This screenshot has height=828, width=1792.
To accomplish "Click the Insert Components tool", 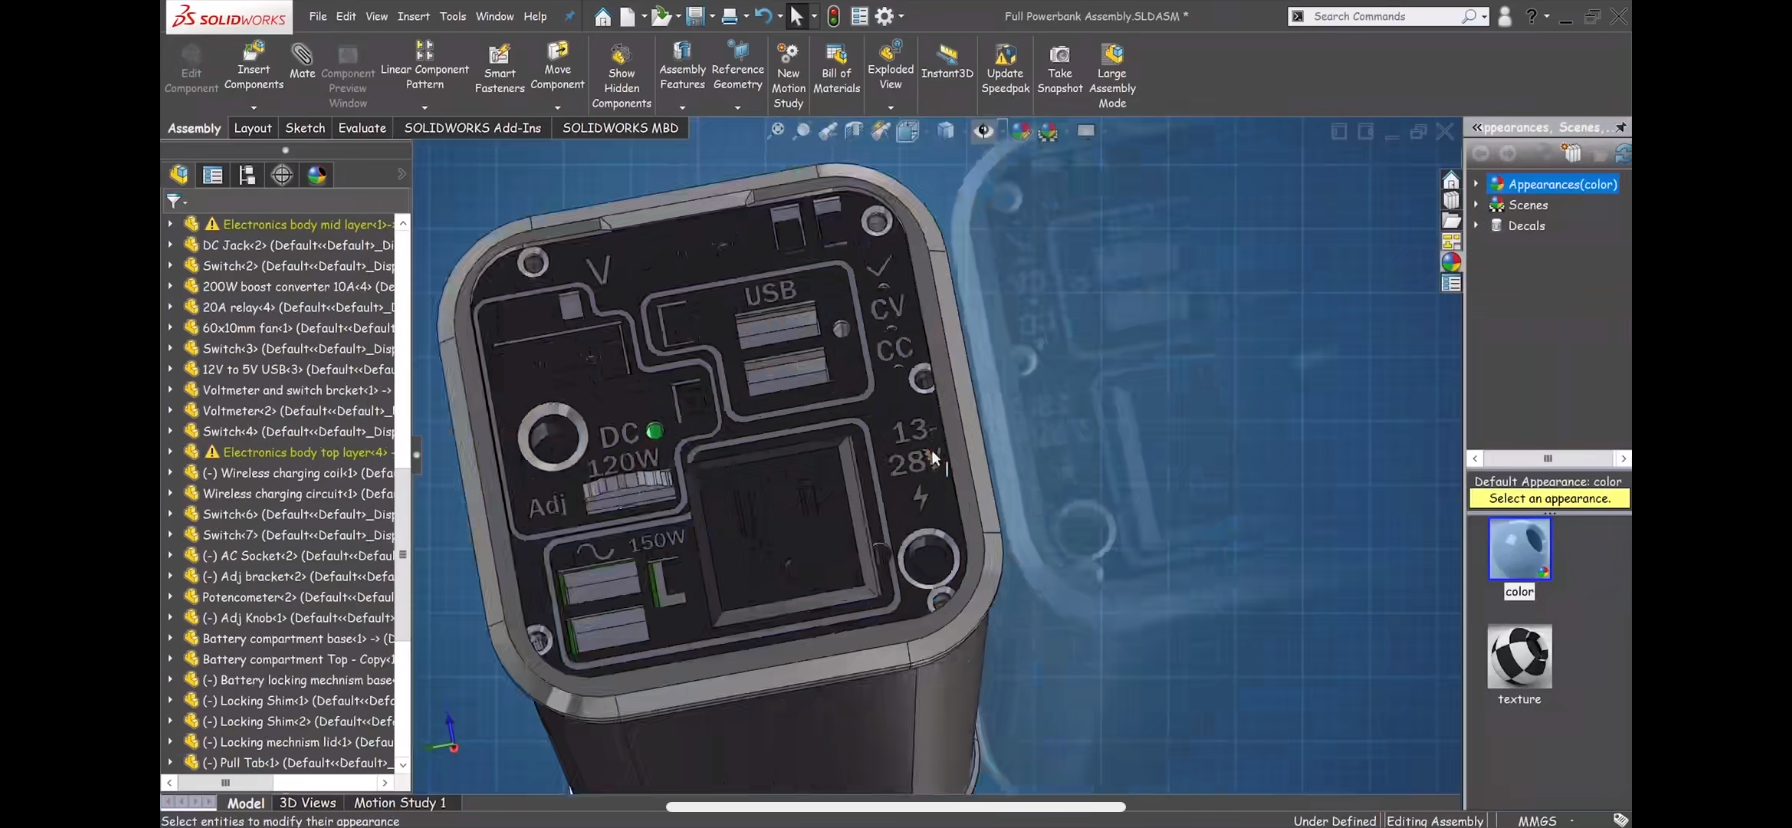I will click(253, 65).
